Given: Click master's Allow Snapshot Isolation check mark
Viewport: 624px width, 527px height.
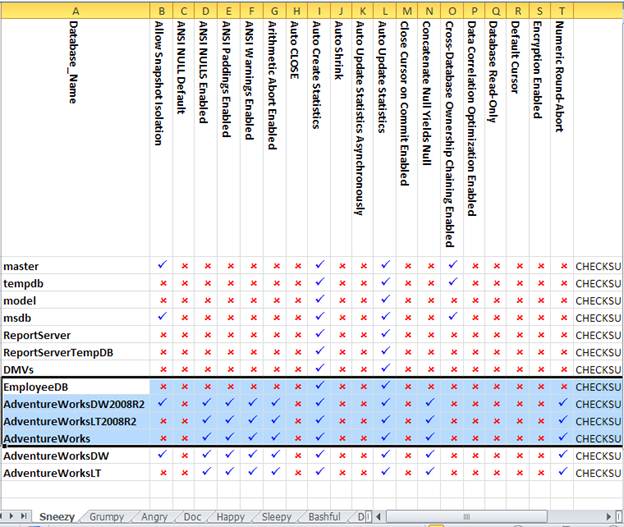Looking at the screenshot, I should [x=162, y=264].
